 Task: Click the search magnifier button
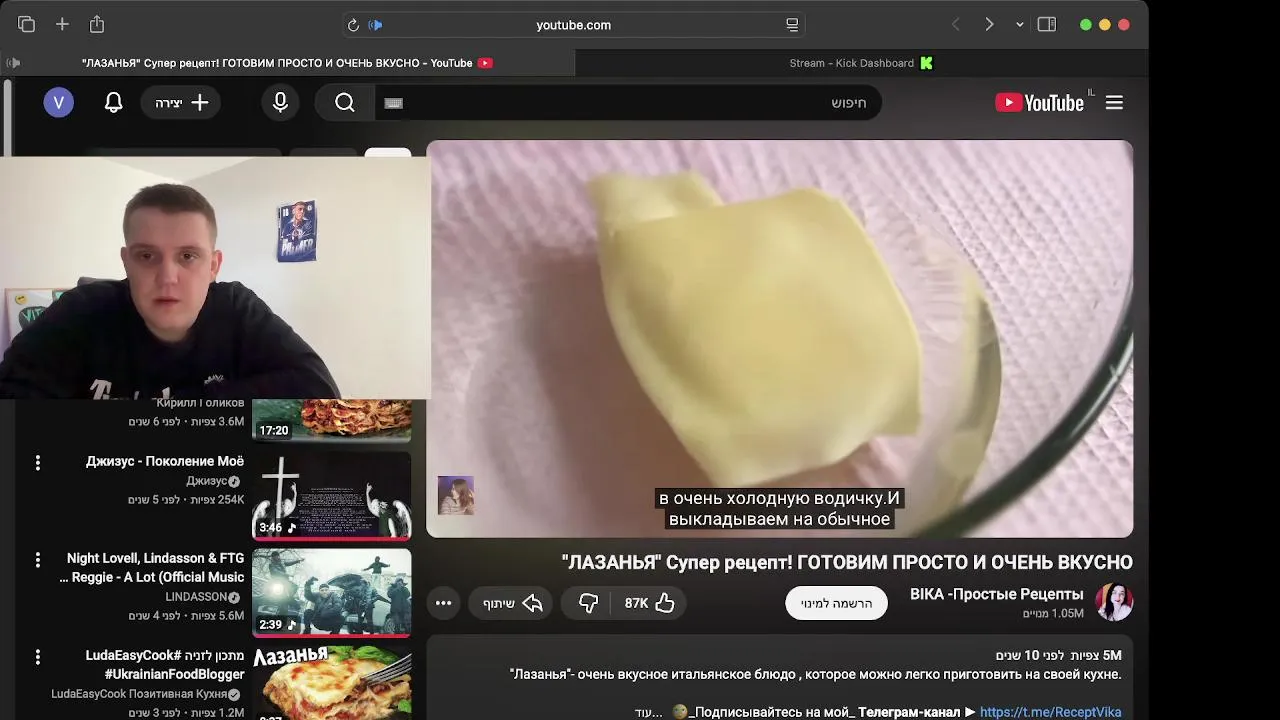tap(345, 103)
